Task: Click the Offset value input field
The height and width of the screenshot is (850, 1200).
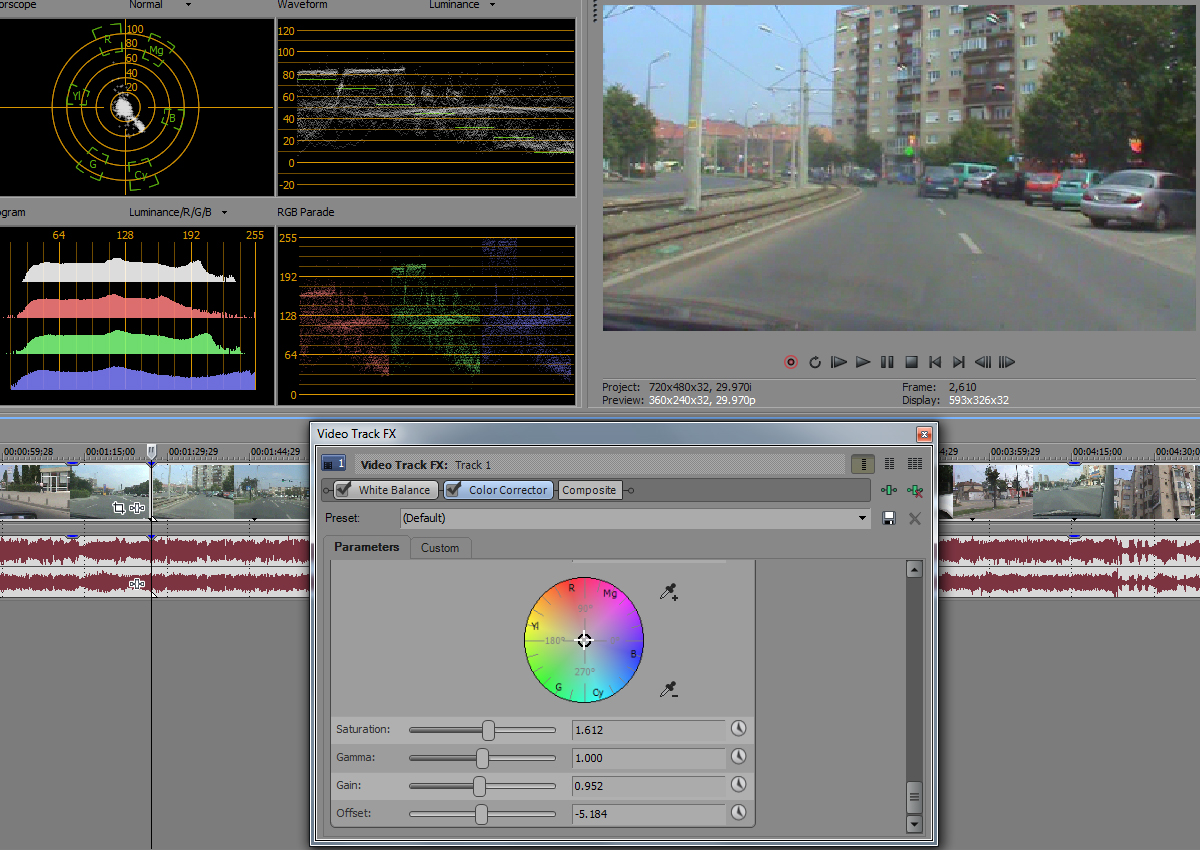Action: coord(648,814)
